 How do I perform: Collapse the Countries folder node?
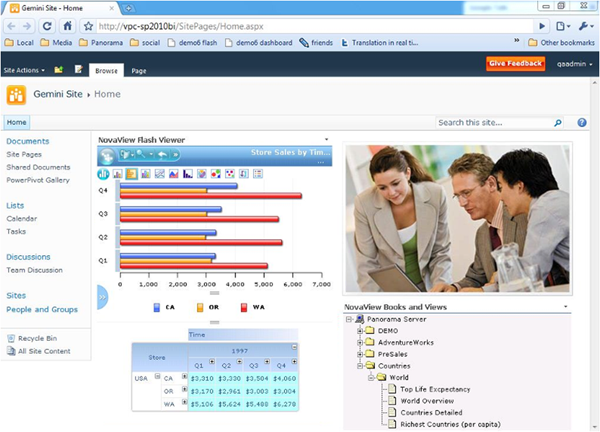[359, 365]
